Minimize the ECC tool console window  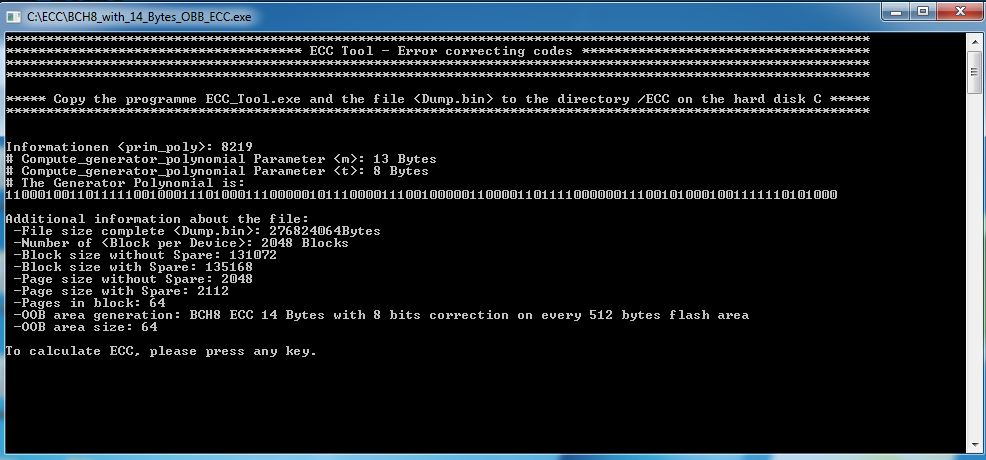point(896,11)
